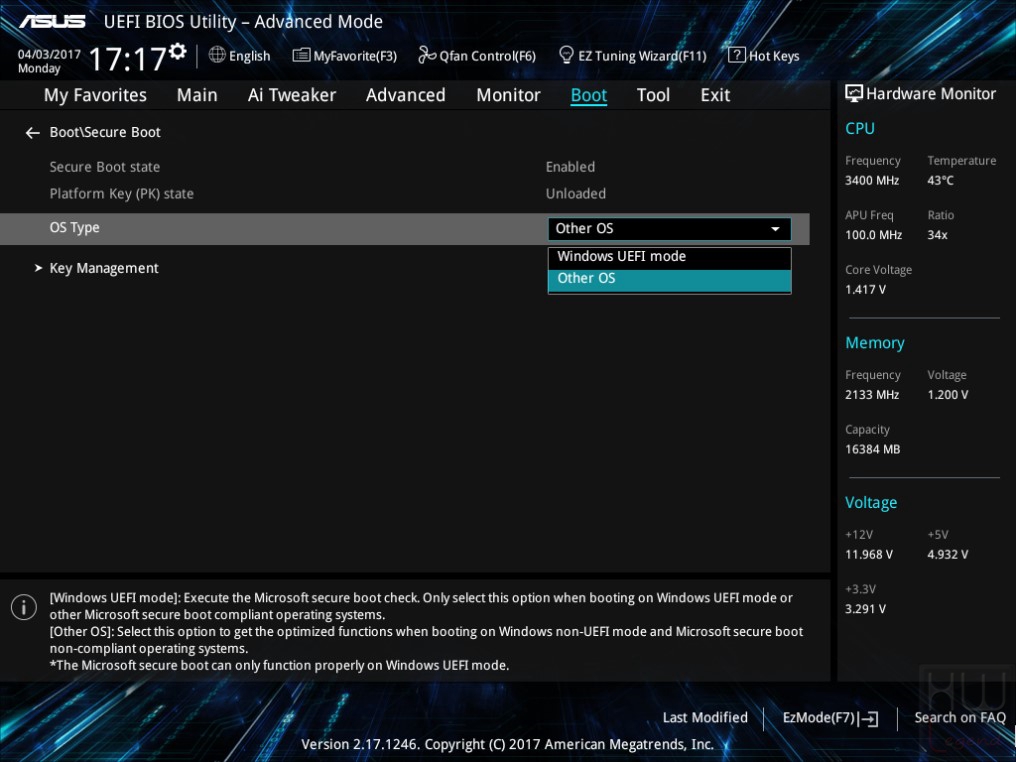The image size is (1016, 762).
Task: Show Hot Keys
Action: click(764, 56)
